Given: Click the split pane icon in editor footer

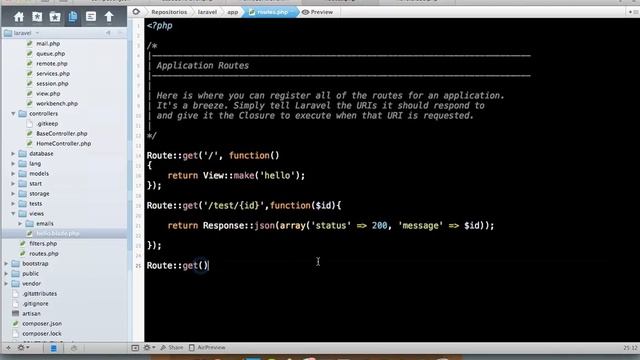Looking at the screenshot, I should [x=135, y=348].
